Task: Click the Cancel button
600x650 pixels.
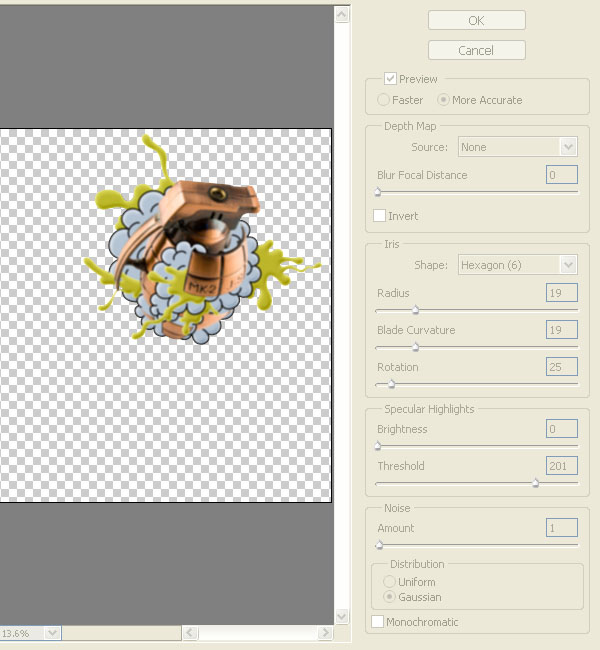Action: pos(476,50)
